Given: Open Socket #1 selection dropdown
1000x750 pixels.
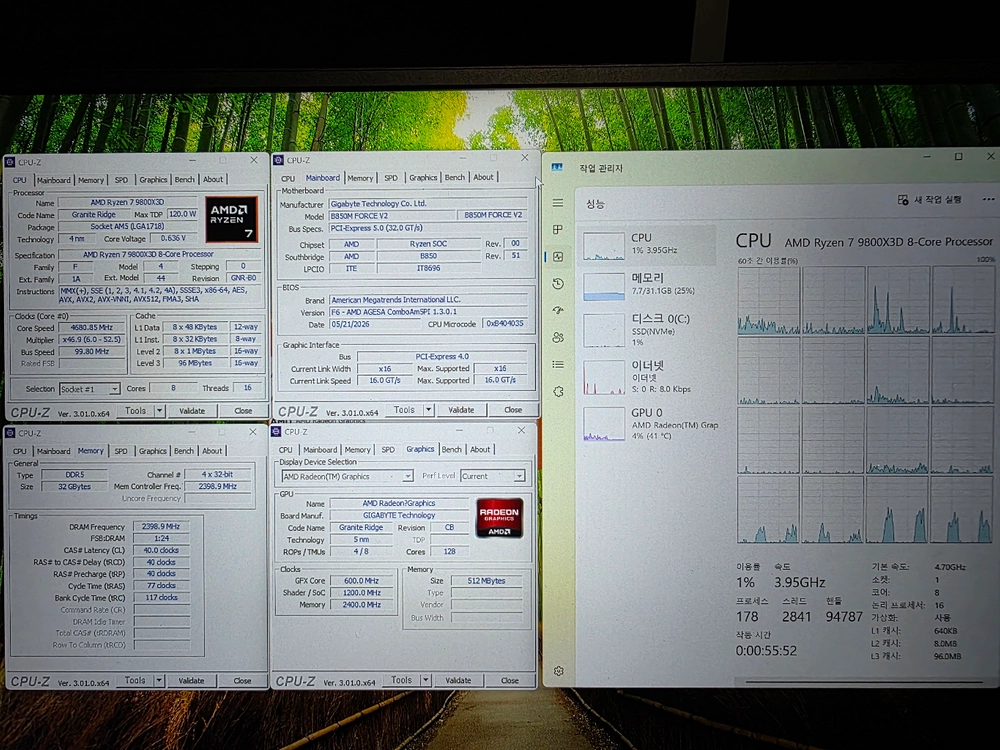Looking at the screenshot, I should (x=89, y=388).
